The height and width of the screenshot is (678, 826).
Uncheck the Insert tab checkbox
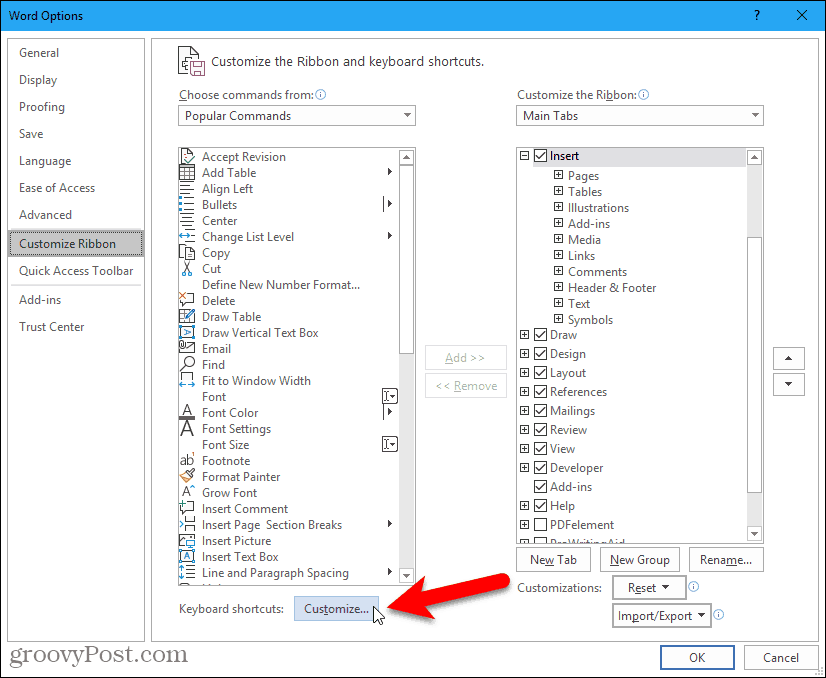coord(540,155)
